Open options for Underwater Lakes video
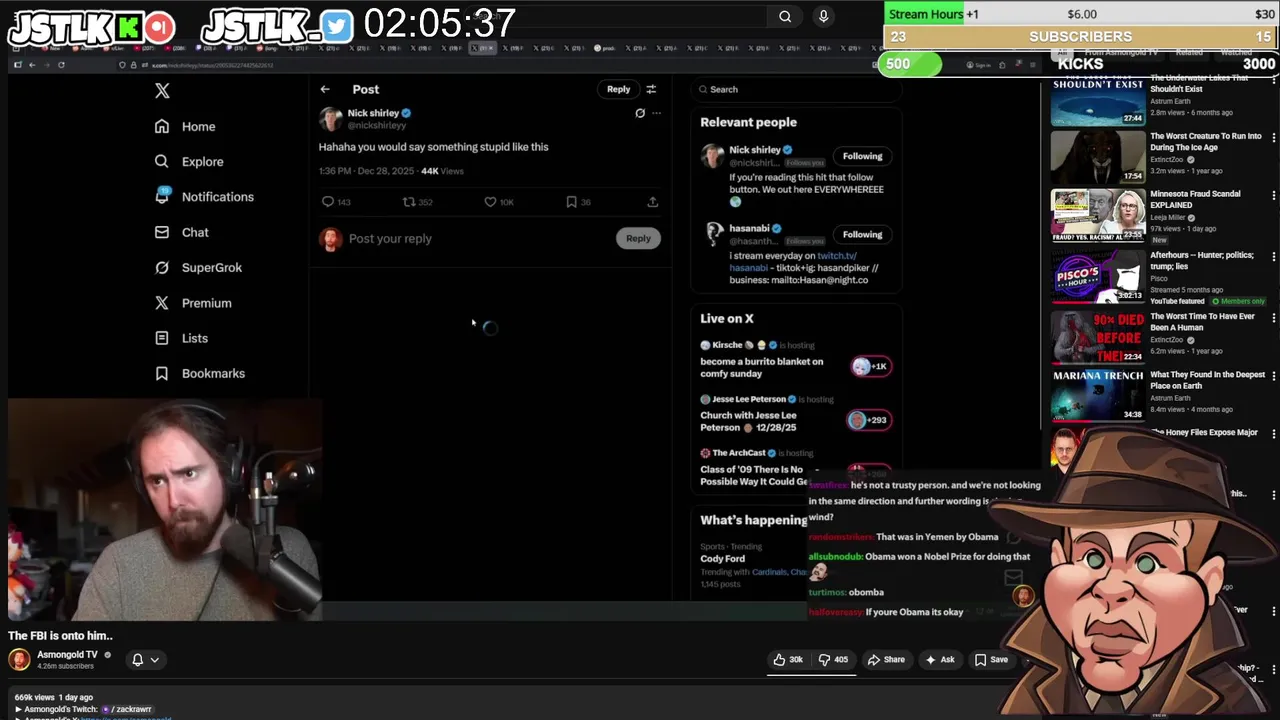 (1273, 80)
